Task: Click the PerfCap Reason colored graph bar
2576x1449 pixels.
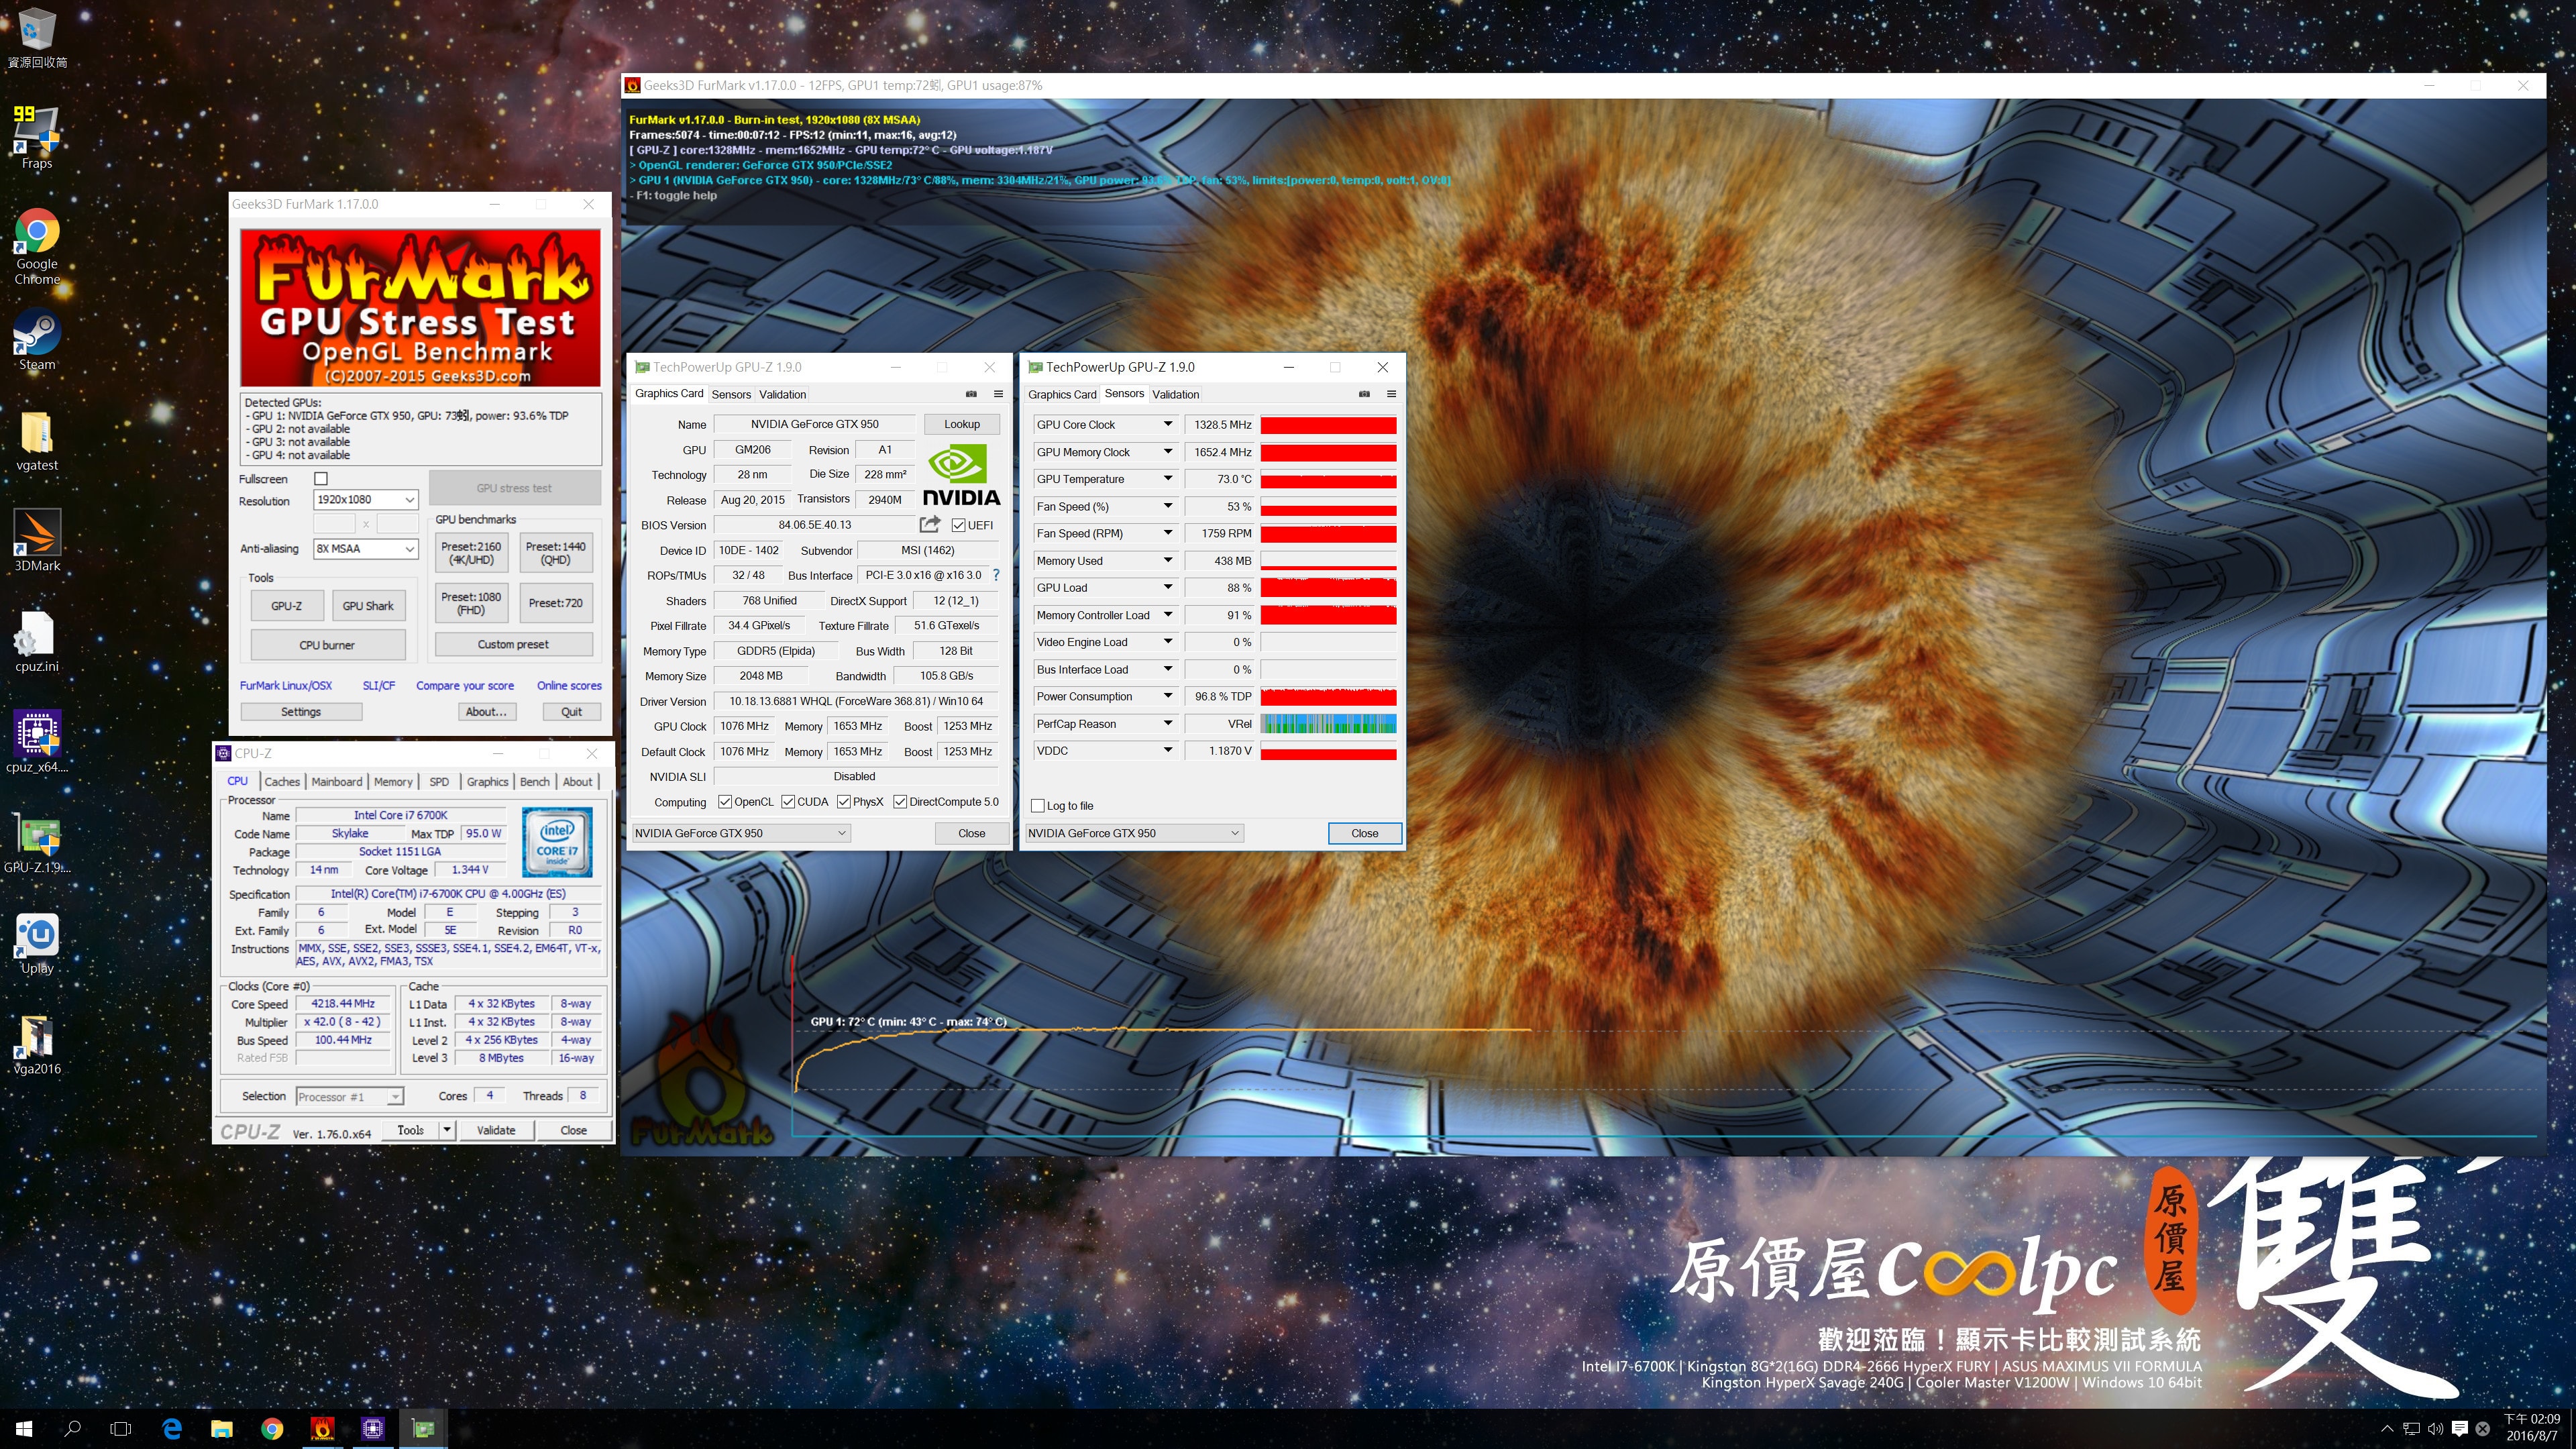Action: [1328, 724]
